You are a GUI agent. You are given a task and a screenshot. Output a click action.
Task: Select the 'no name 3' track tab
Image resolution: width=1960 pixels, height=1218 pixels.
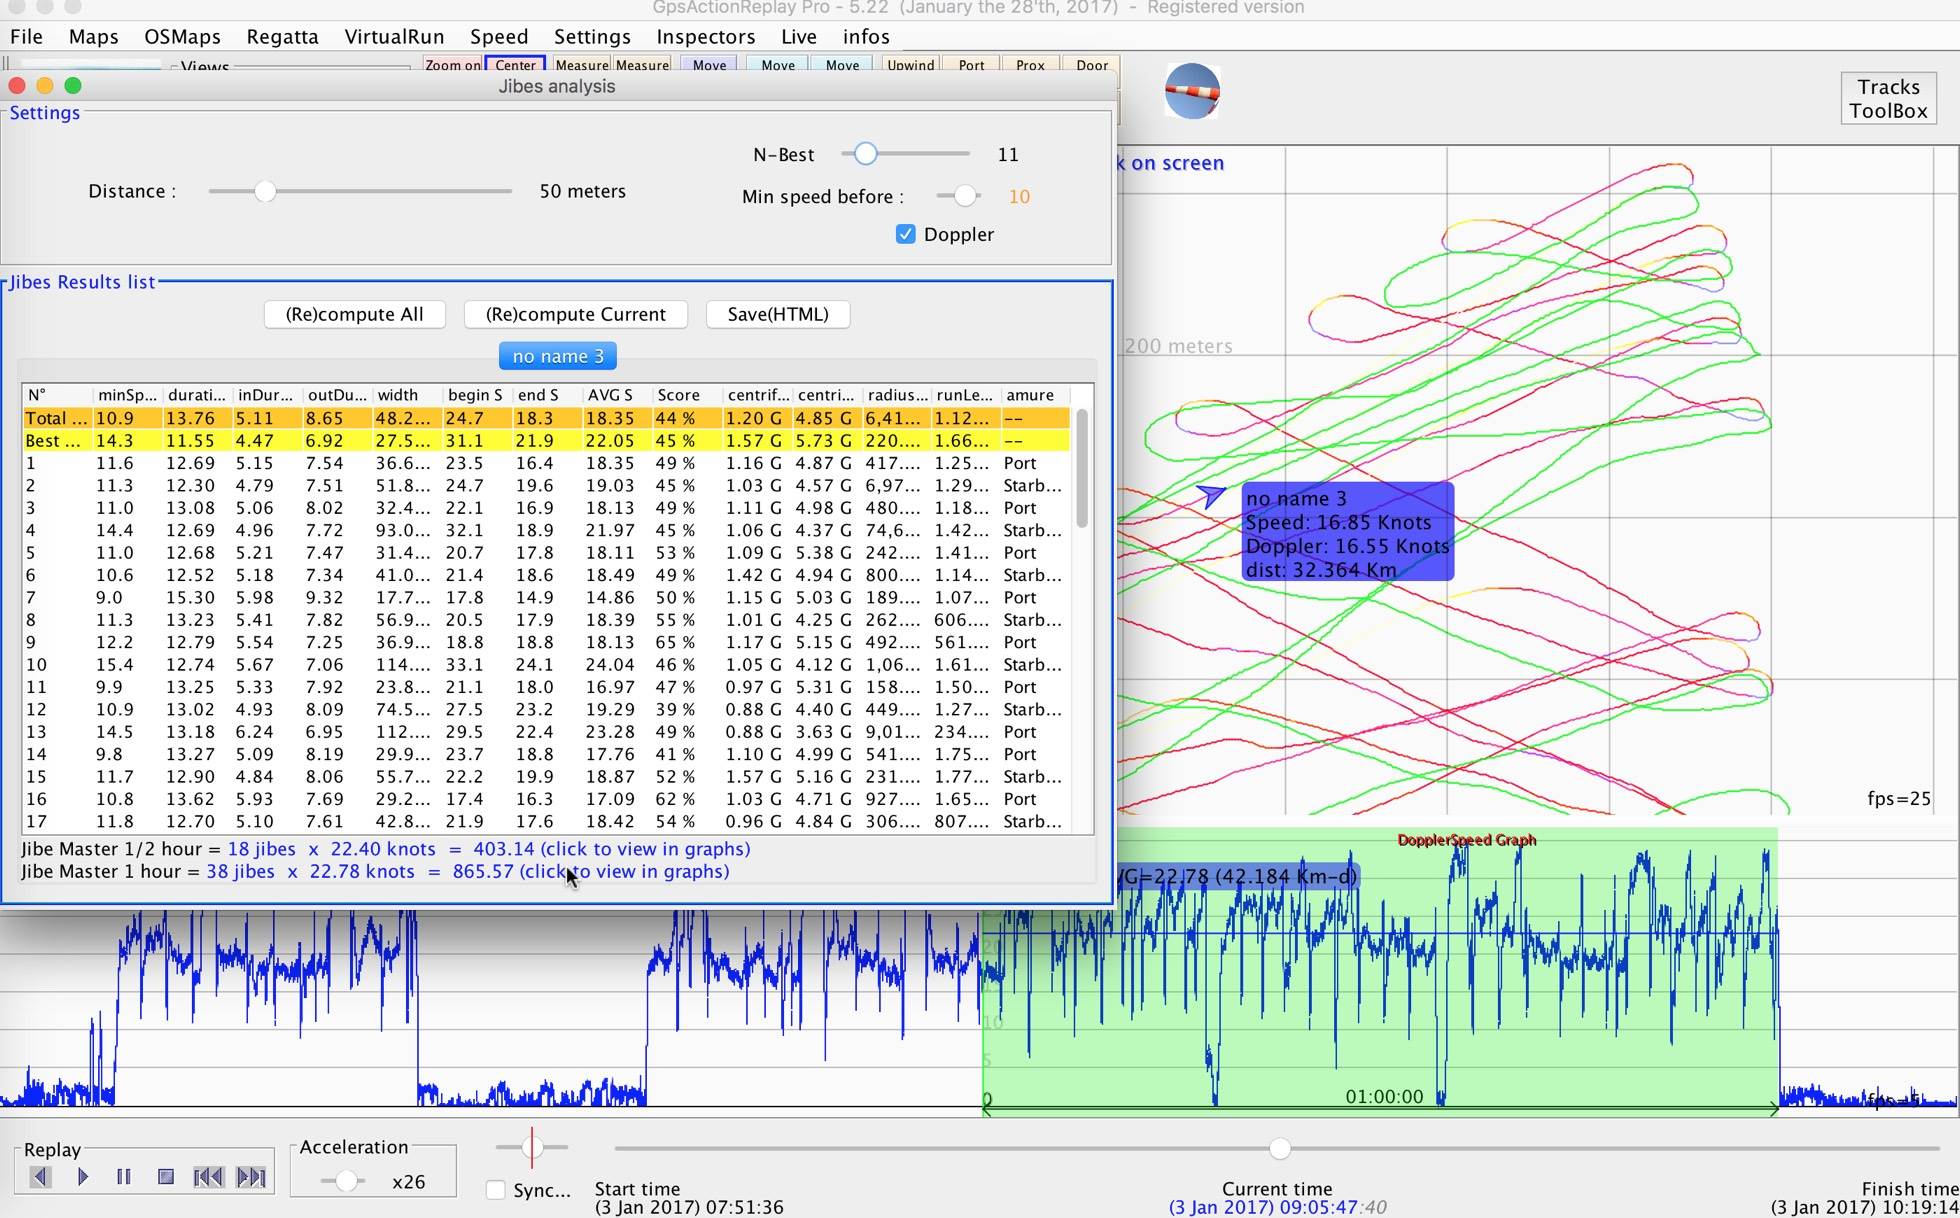click(x=557, y=356)
